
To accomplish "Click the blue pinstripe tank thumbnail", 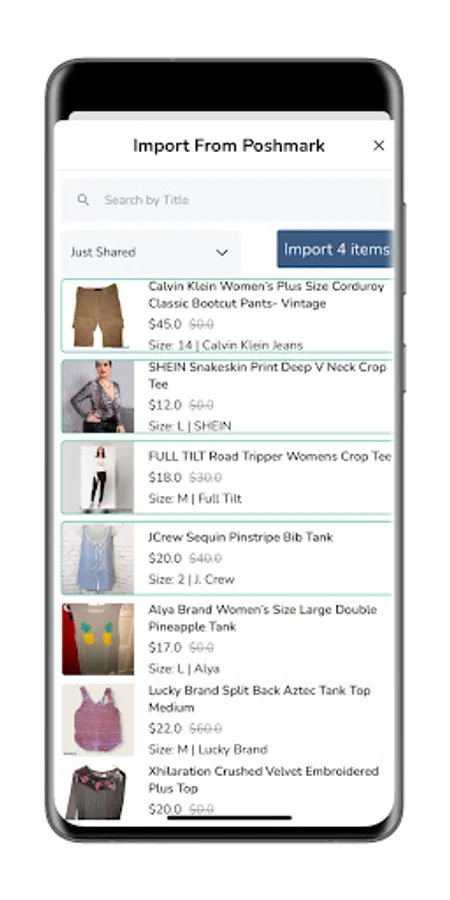I will 98,558.
